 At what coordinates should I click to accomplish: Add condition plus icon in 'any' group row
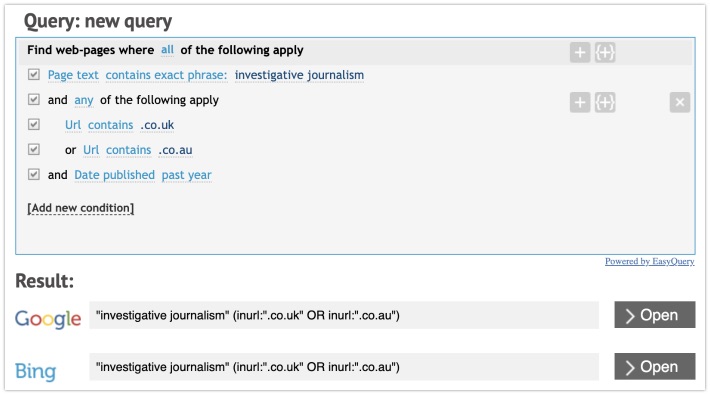coord(580,102)
